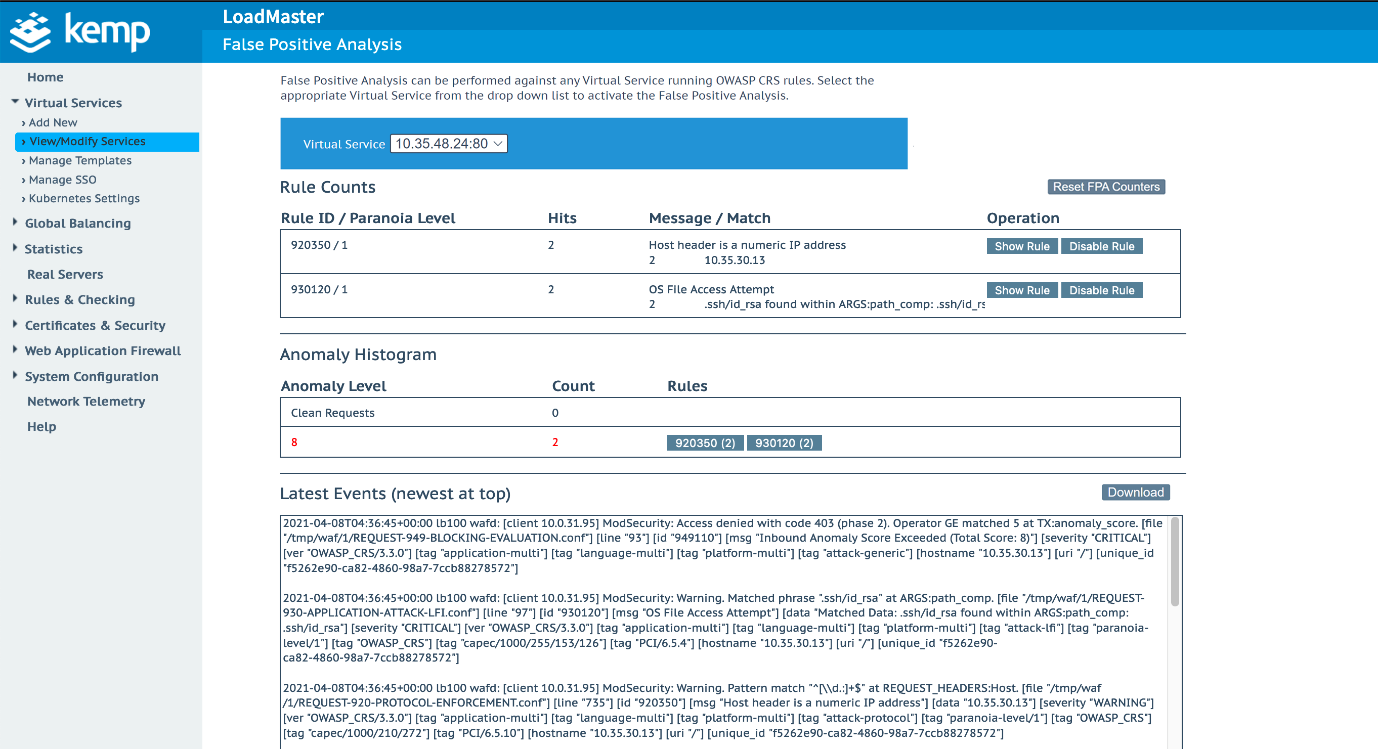
Task: Click the Clean Requests count 0
Action: pyautogui.click(x=555, y=413)
